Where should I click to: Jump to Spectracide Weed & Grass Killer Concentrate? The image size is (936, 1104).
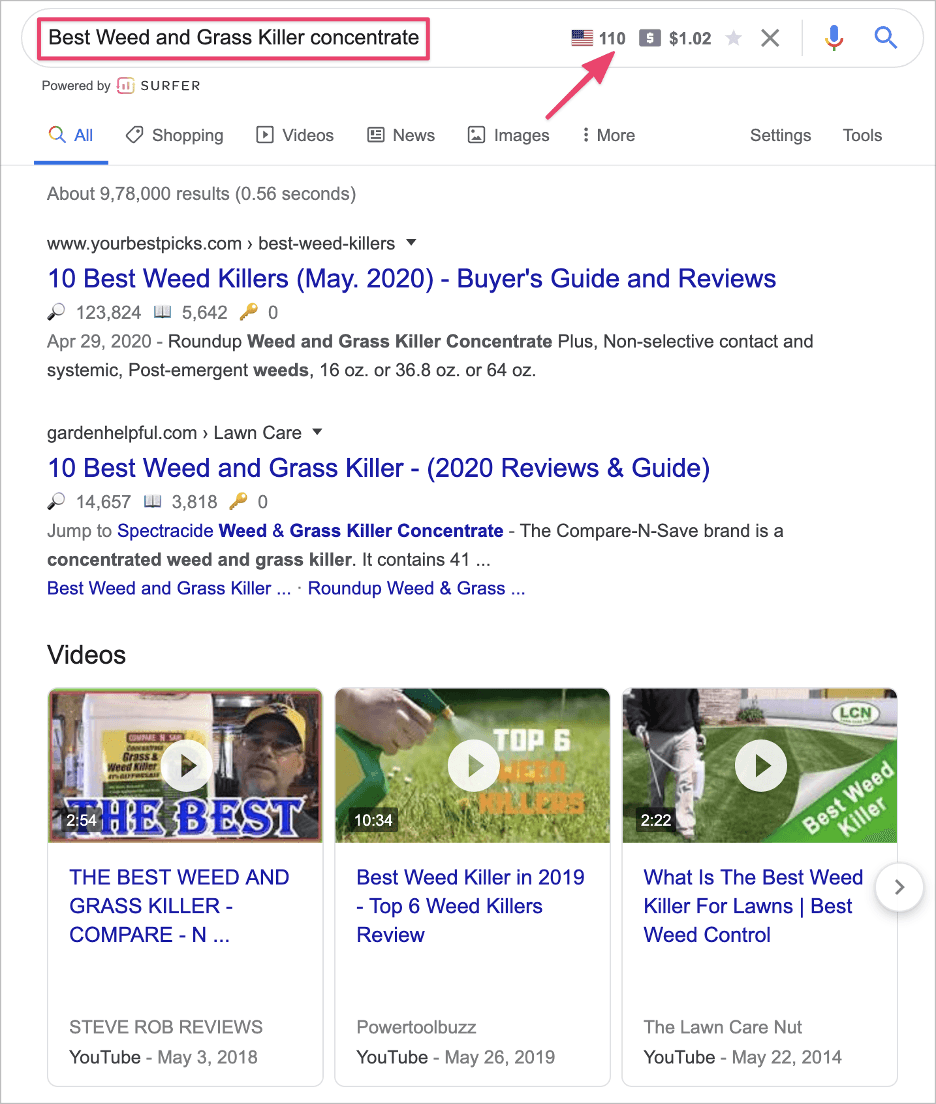310,531
